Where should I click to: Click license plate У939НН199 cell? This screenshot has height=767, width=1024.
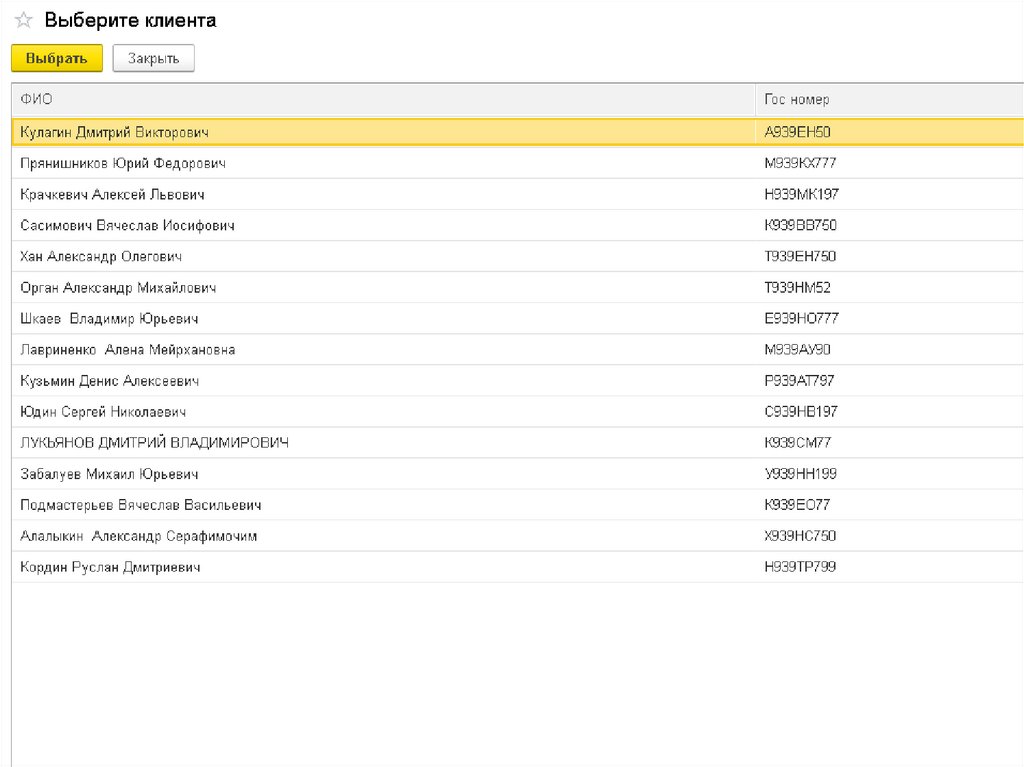pyautogui.click(x=800, y=474)
